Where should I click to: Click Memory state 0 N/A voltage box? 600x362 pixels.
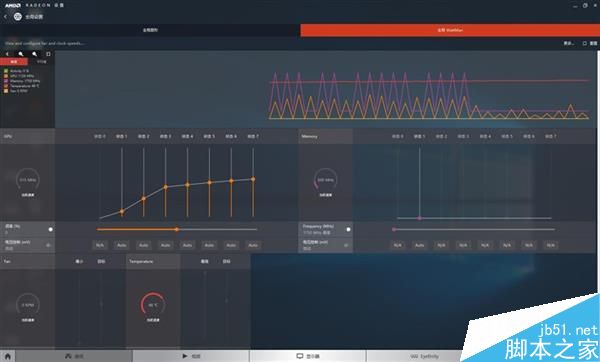[398, 245]
